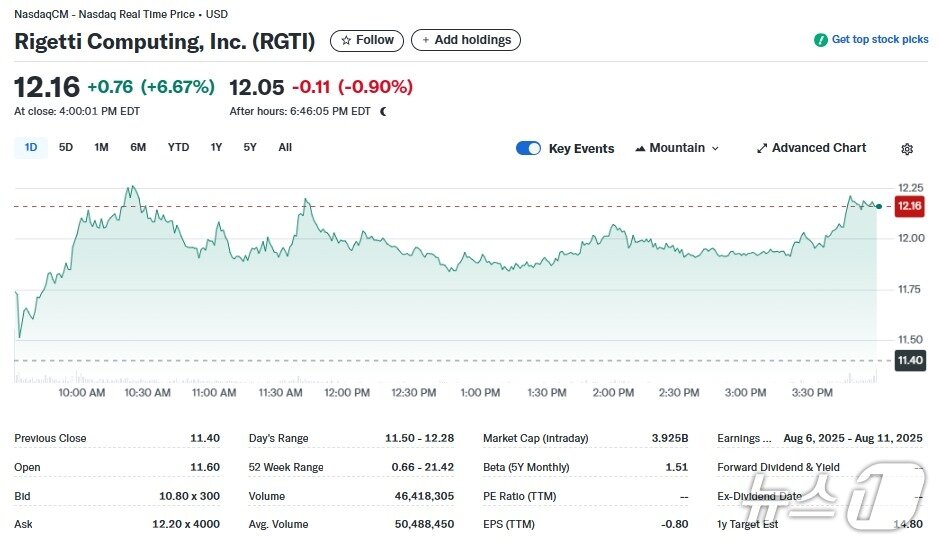Click the after hours moon icon

(x=383, y=111)
